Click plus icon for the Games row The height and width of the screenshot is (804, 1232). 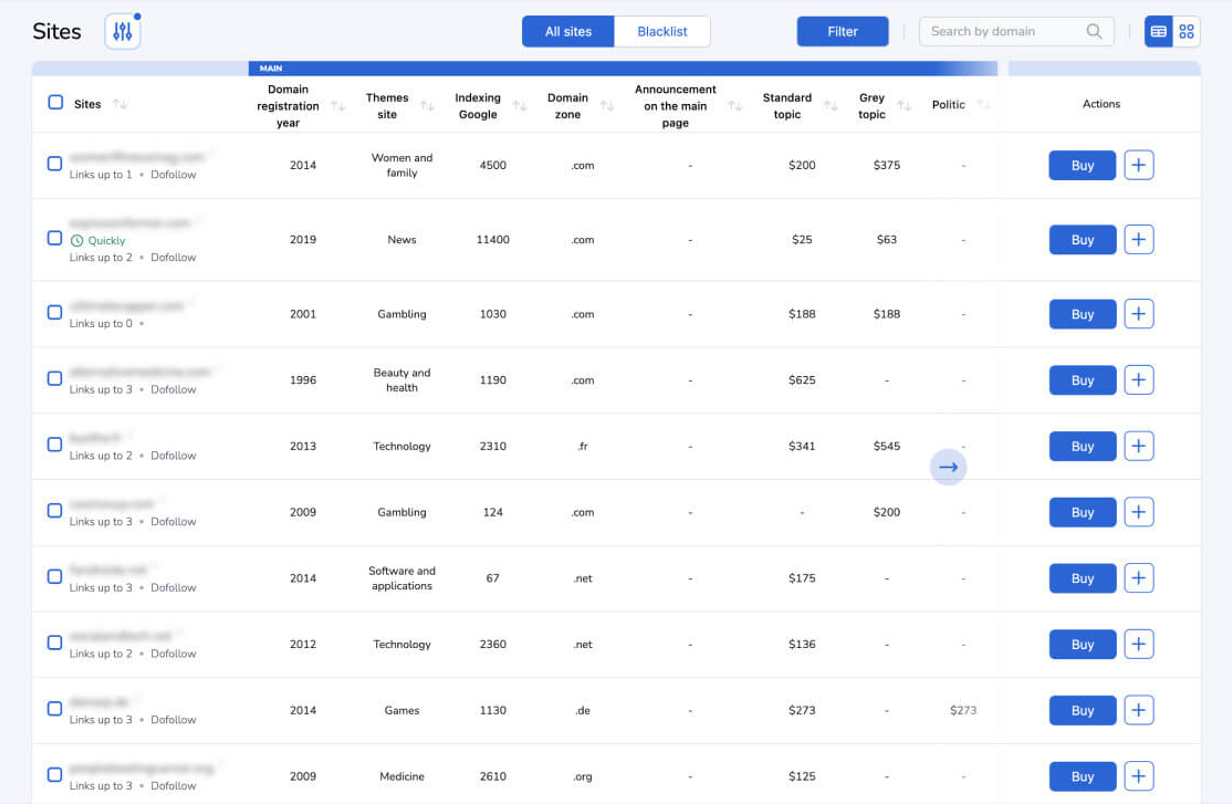pos(1139,710)
